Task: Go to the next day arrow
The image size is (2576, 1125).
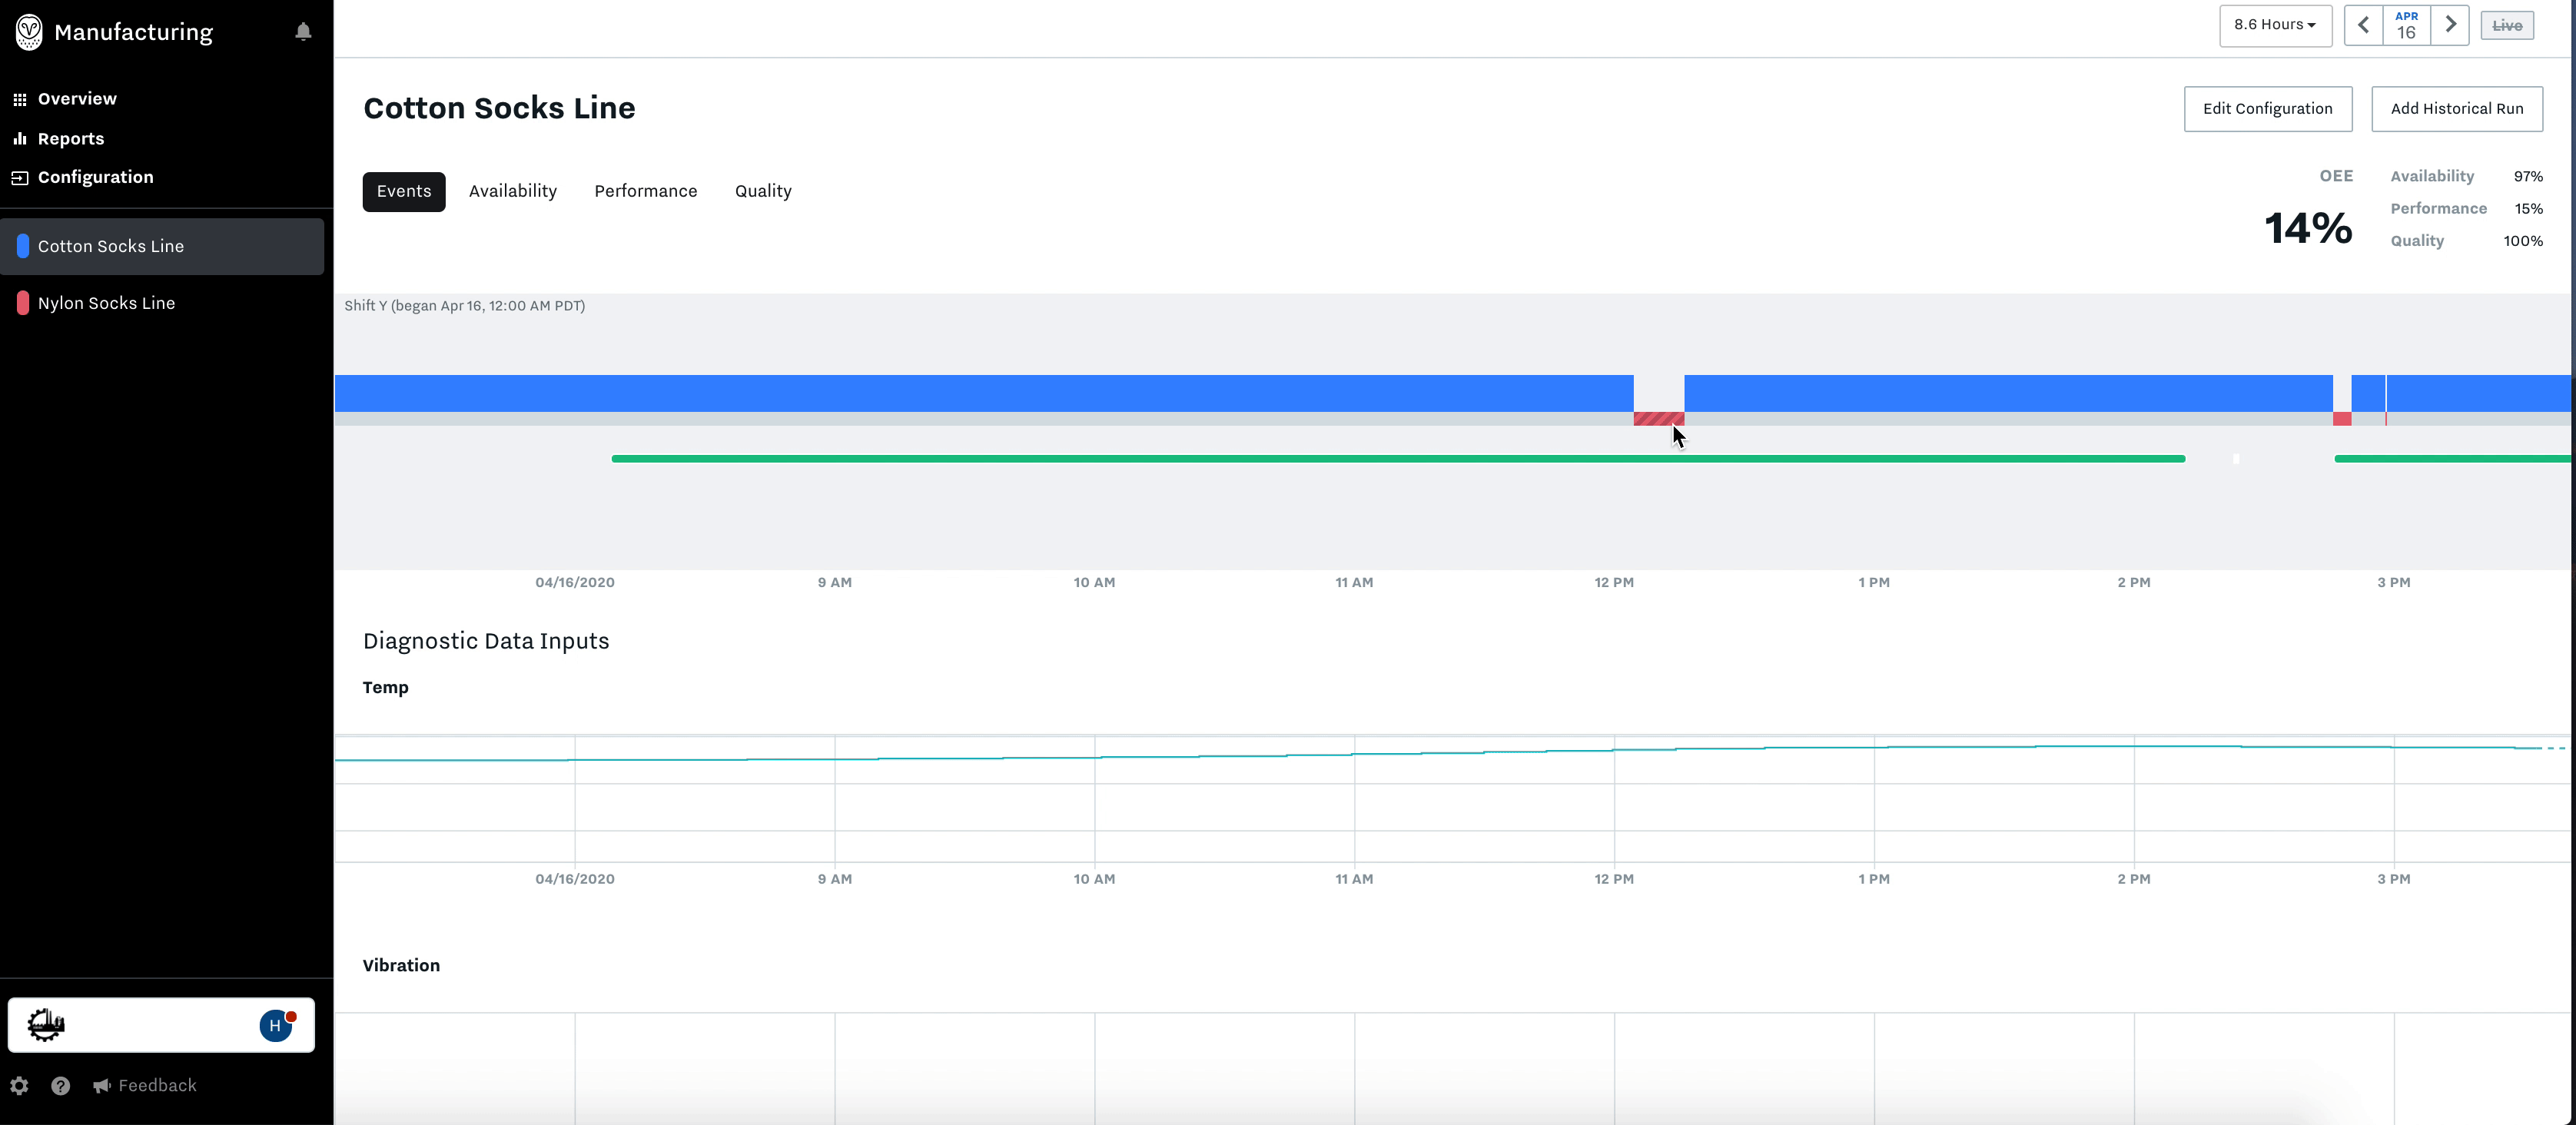Action: point(2450,25)
